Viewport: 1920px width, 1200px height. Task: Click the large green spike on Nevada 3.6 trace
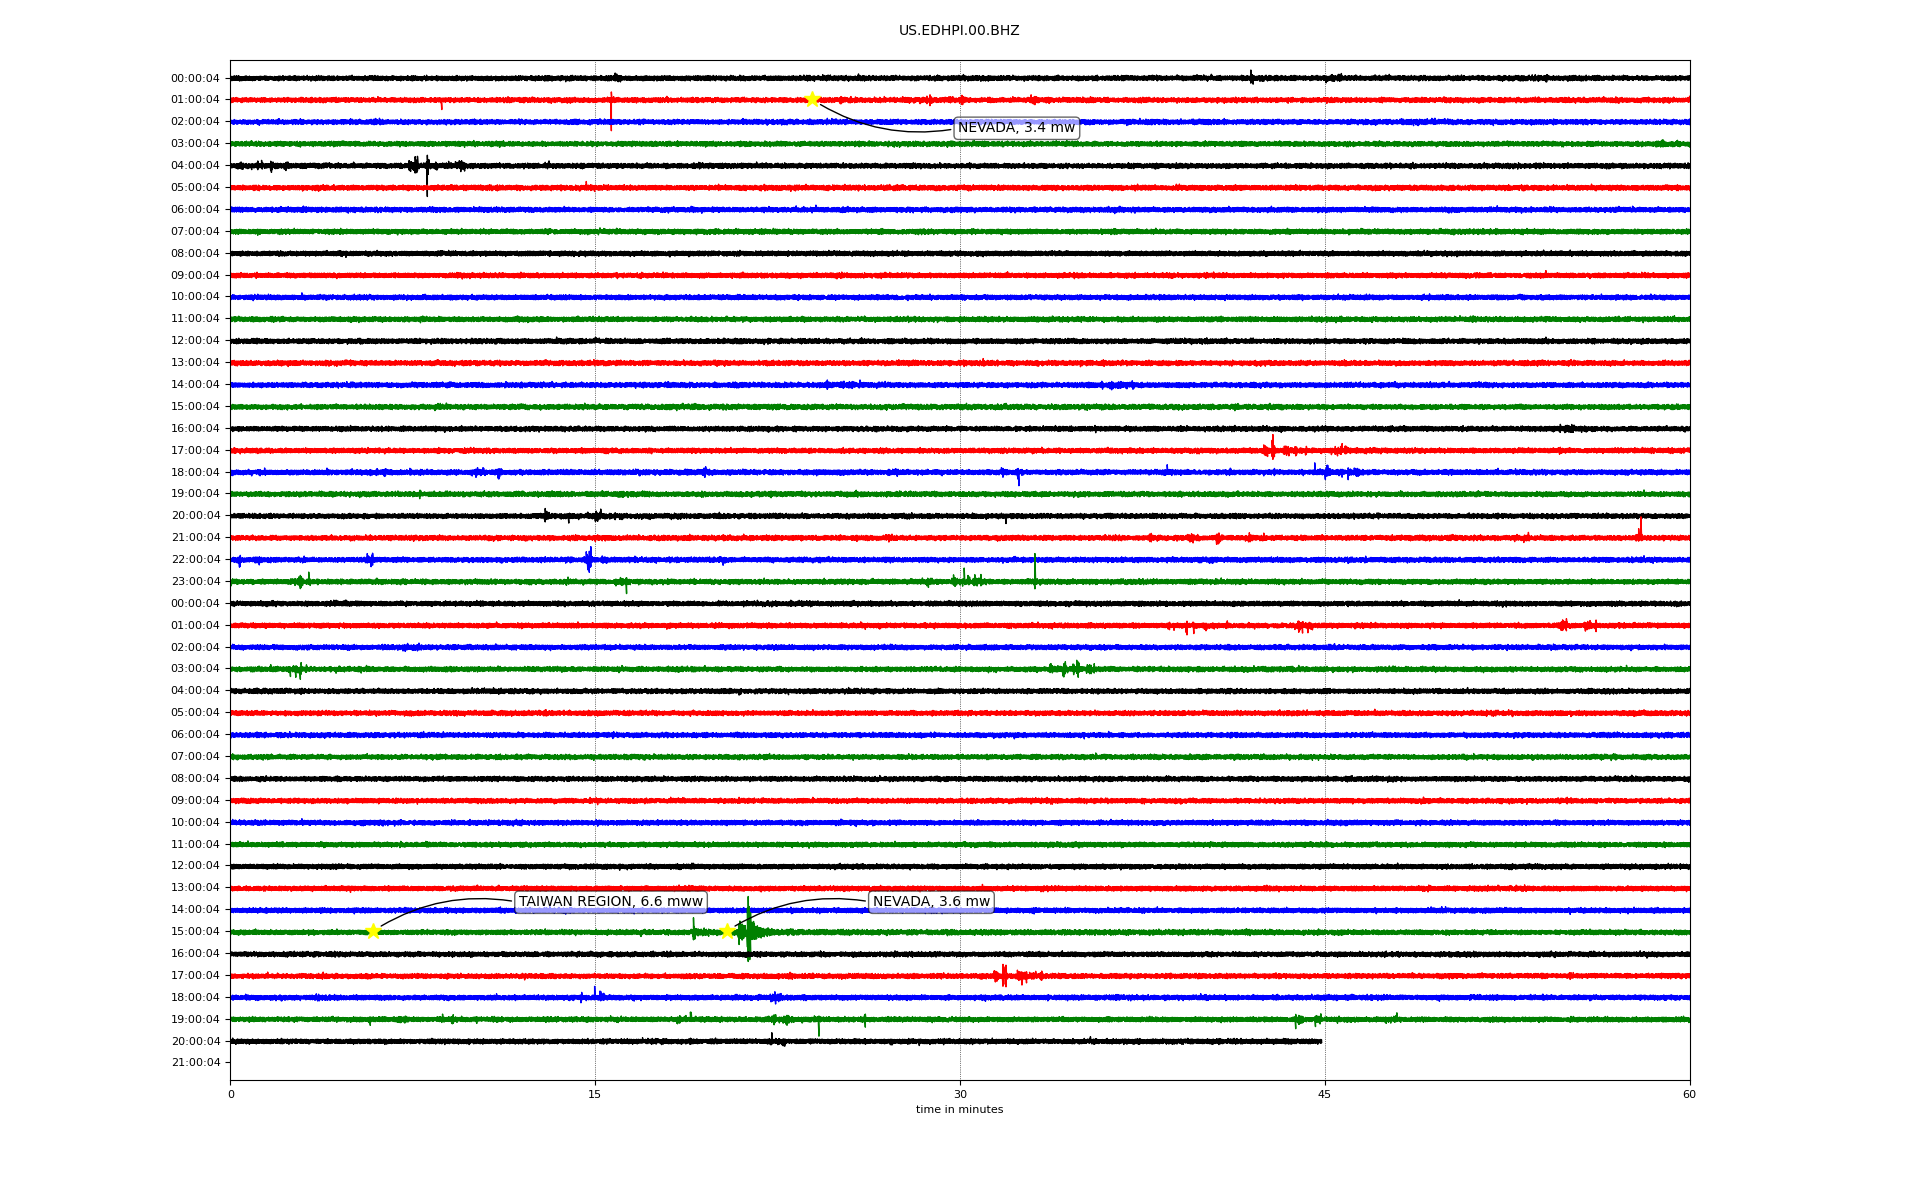click(748, 930)
